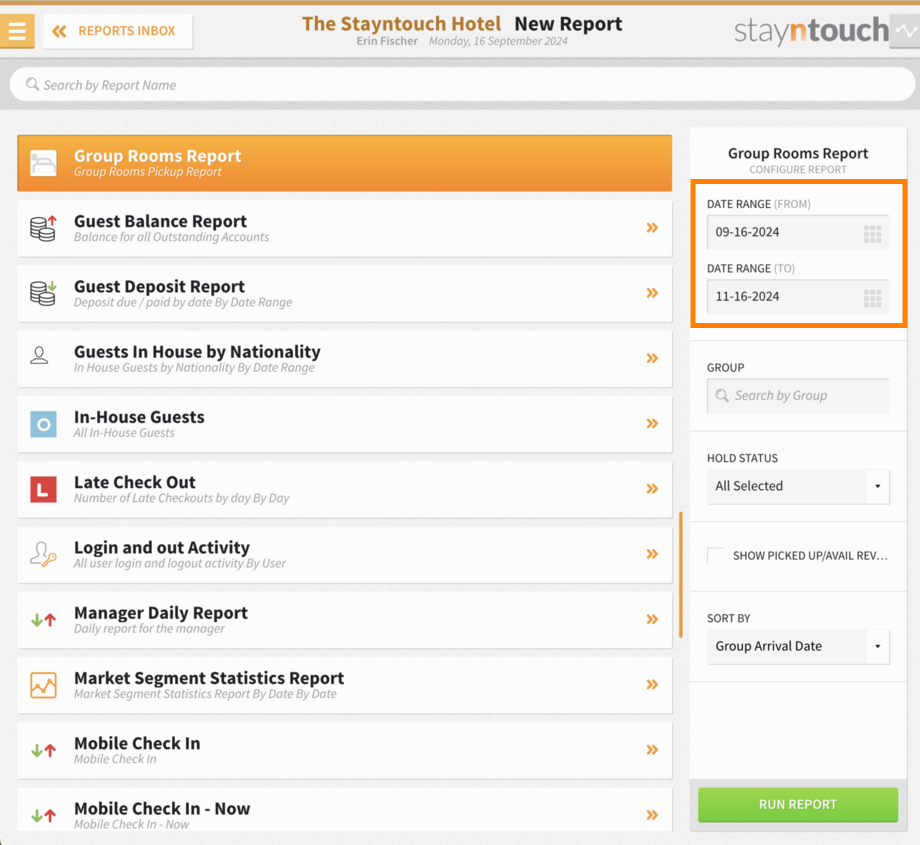Select Market Segment Statistics Report title
920x845 pixels.
click(209, 678)
